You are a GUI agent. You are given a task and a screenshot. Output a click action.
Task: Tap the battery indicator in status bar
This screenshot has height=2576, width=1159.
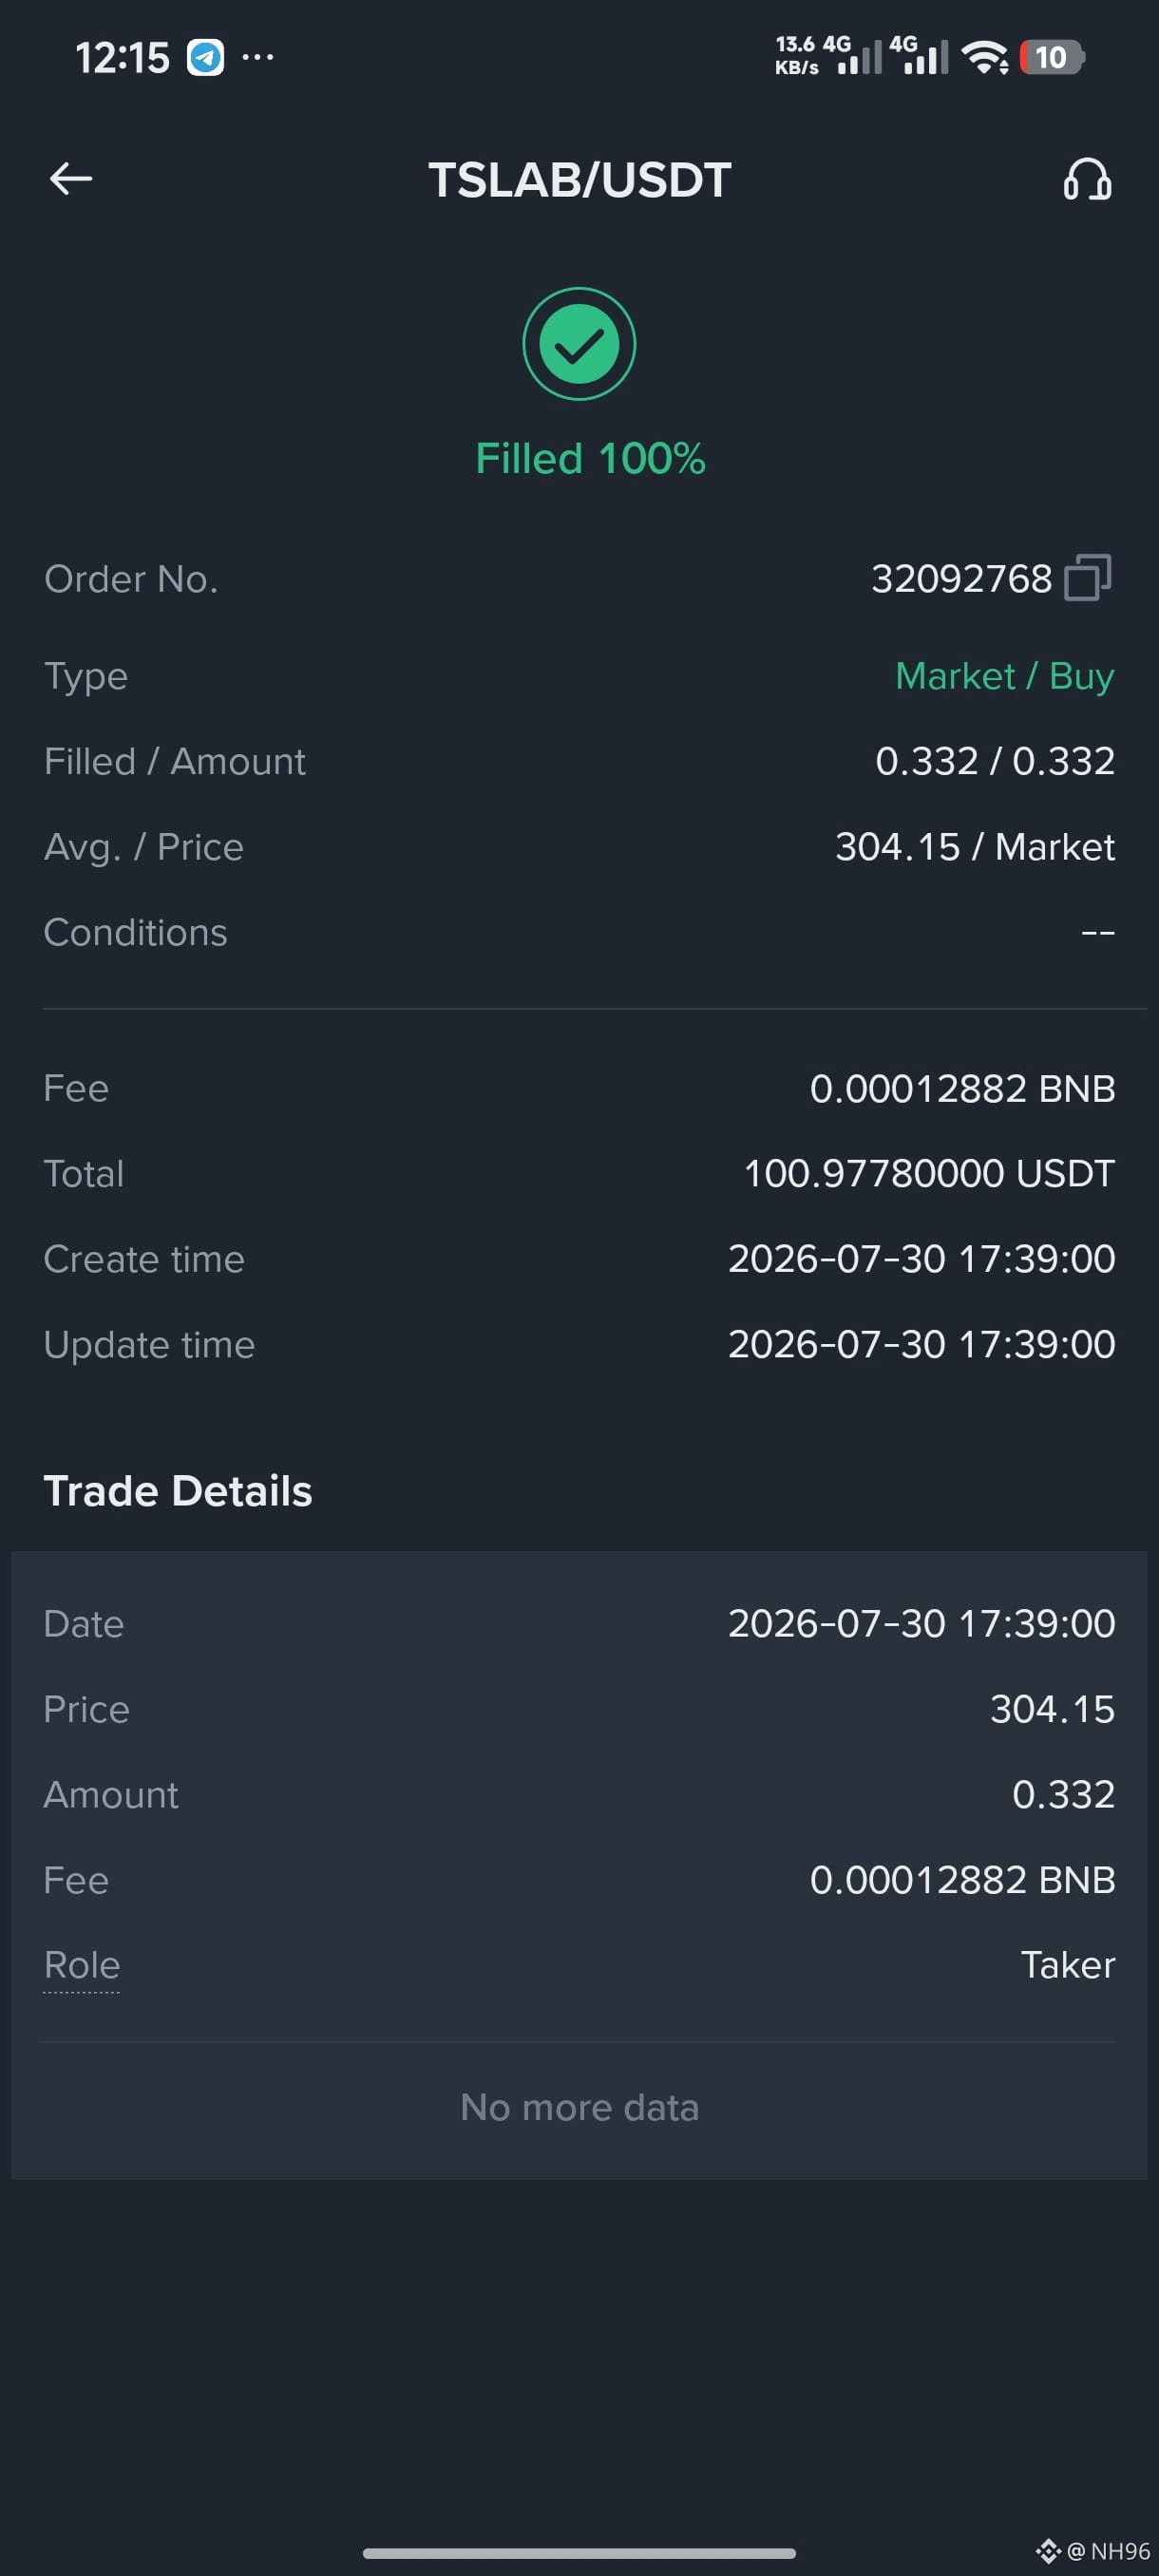coord(1052,57)
